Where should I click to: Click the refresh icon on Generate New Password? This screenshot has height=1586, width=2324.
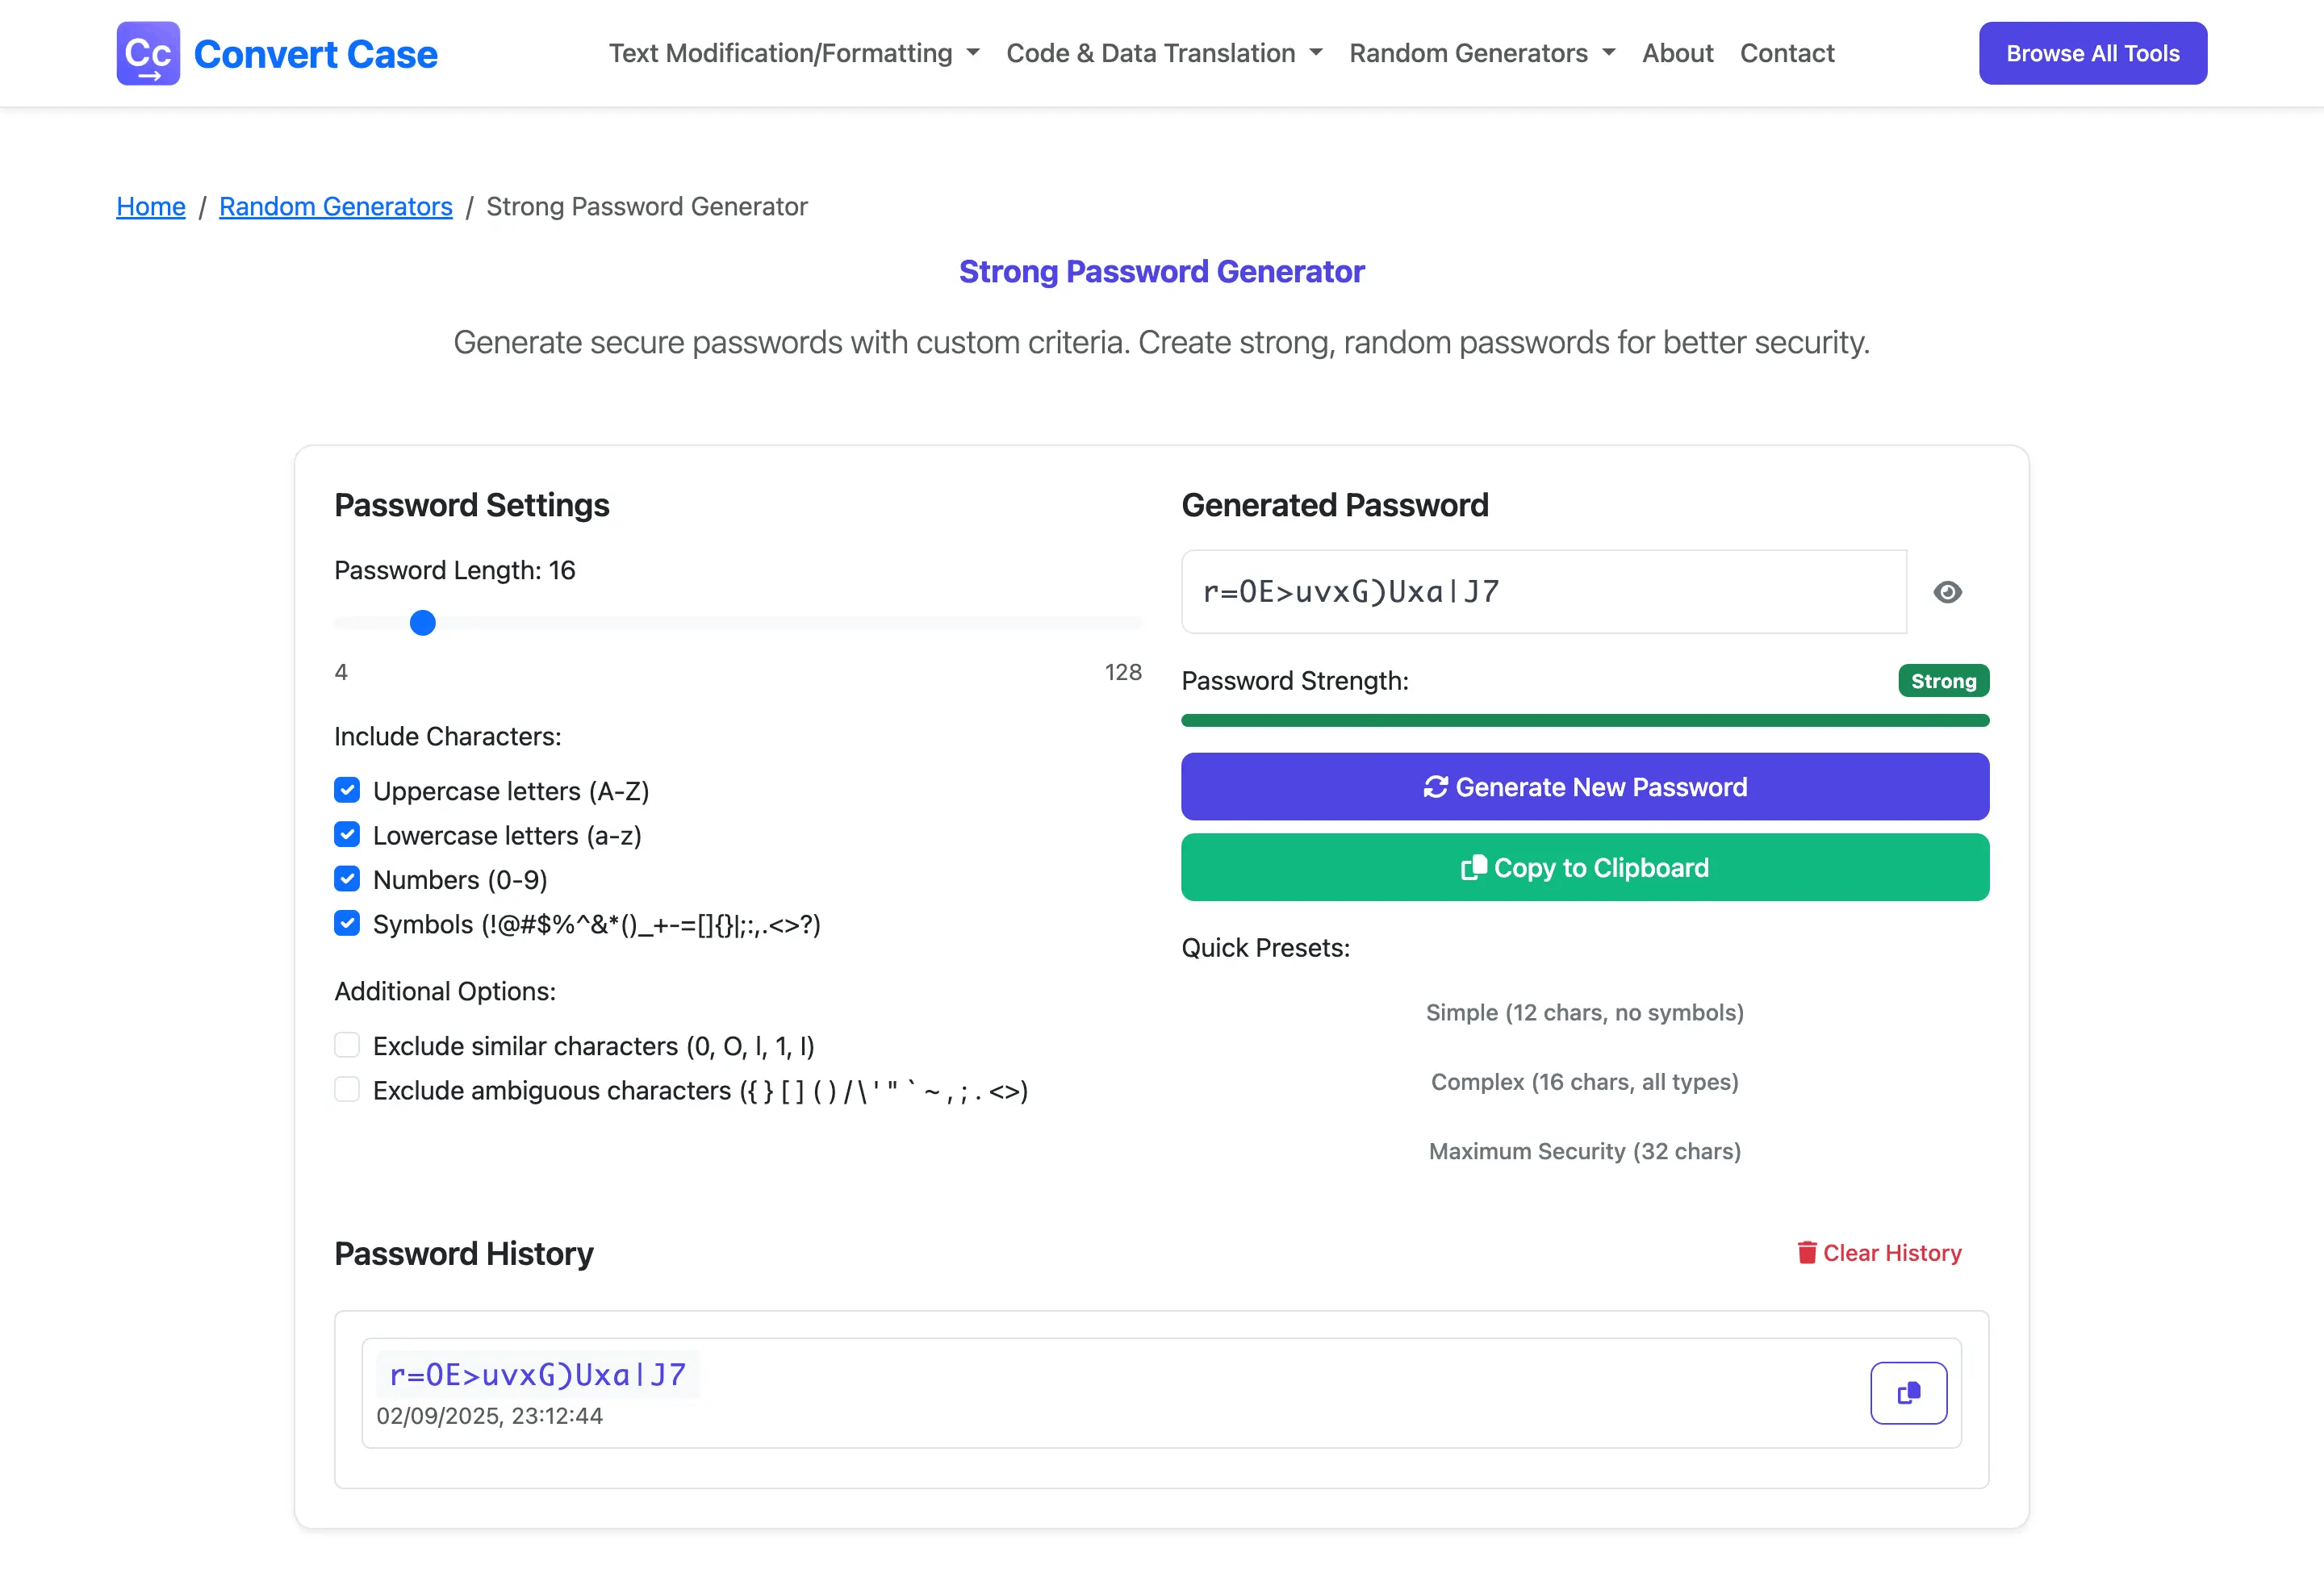[x=1435, y=787]
